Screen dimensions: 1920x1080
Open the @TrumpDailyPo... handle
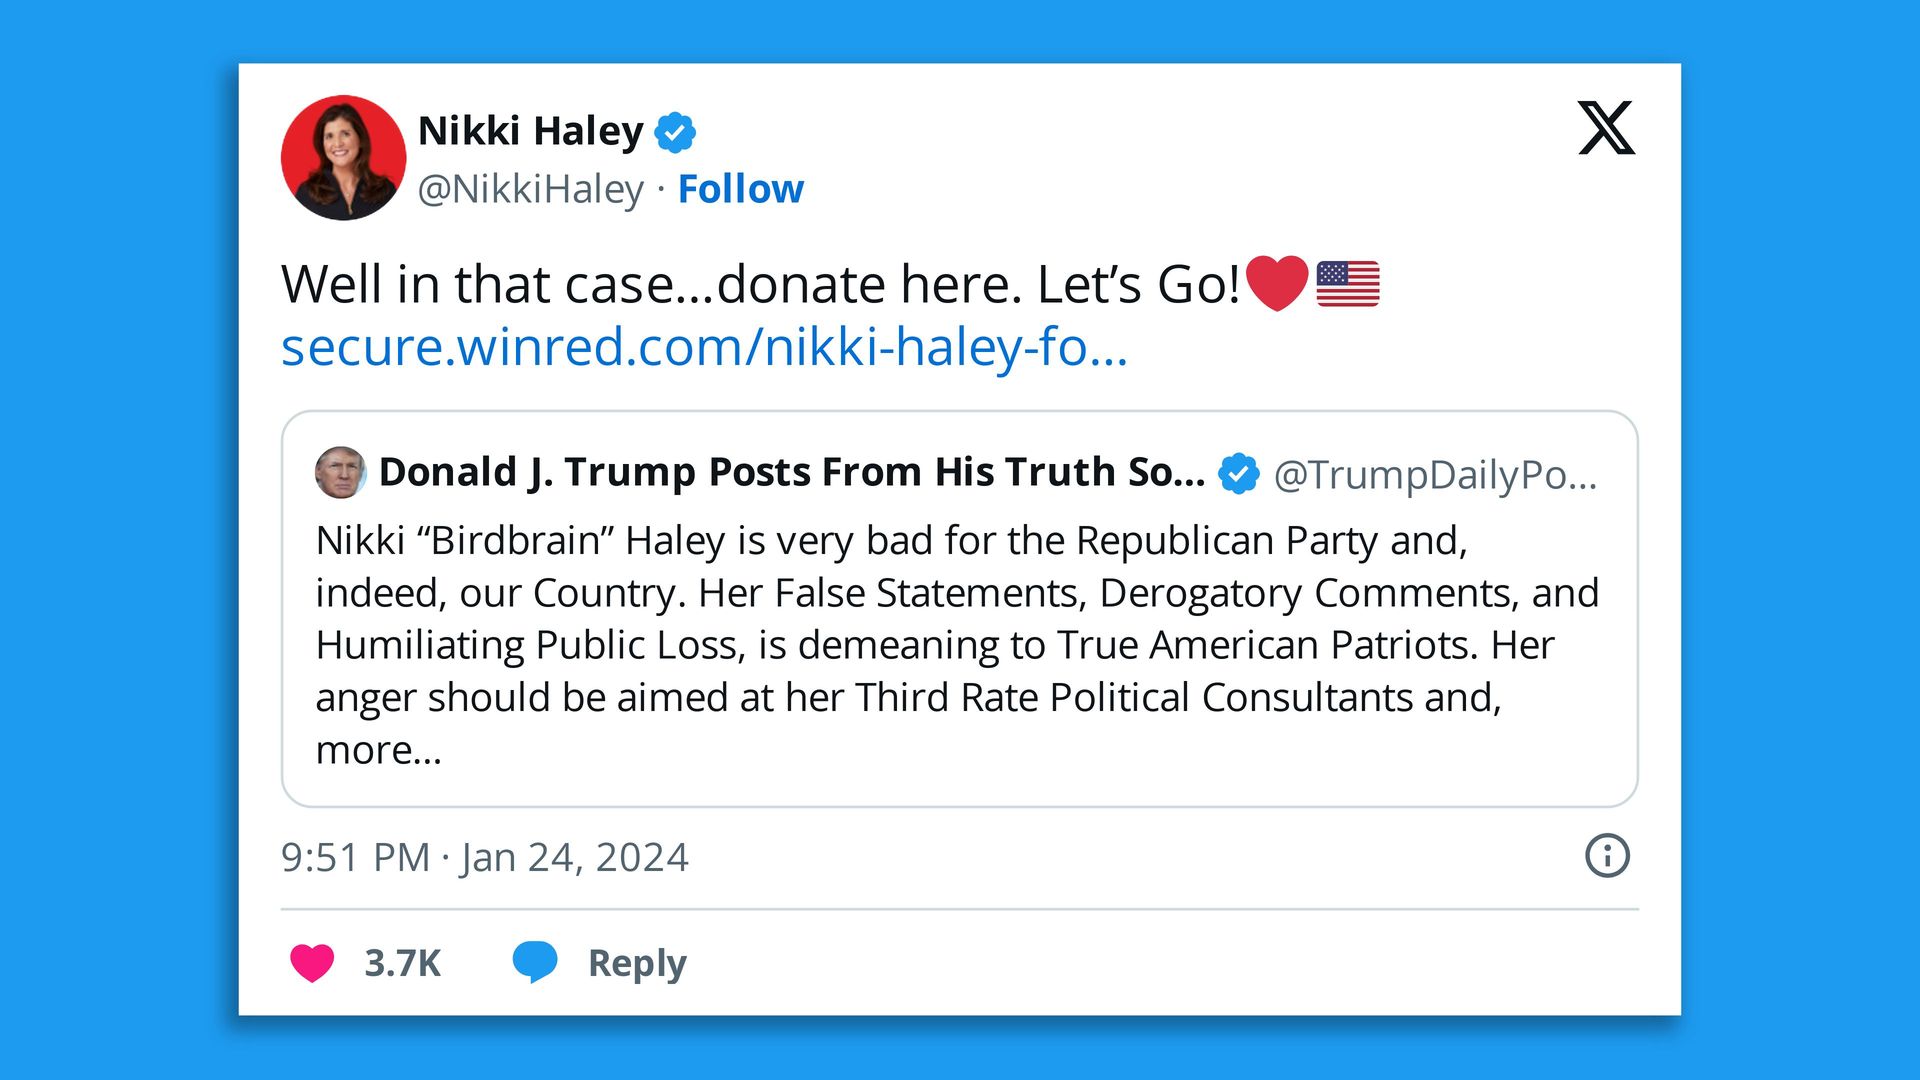1435,474
